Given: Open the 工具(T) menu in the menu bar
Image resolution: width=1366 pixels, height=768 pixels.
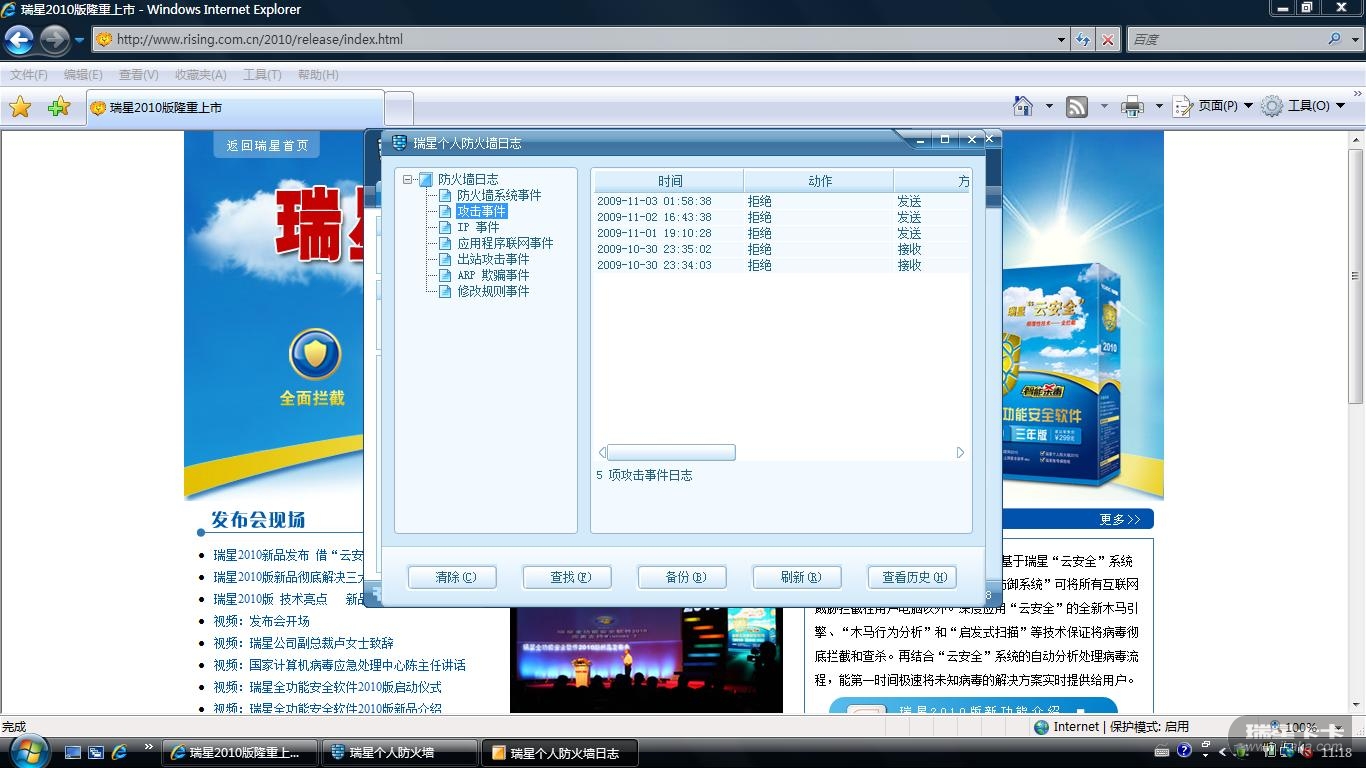Looking at the screenshot, I should click(262, 75).
